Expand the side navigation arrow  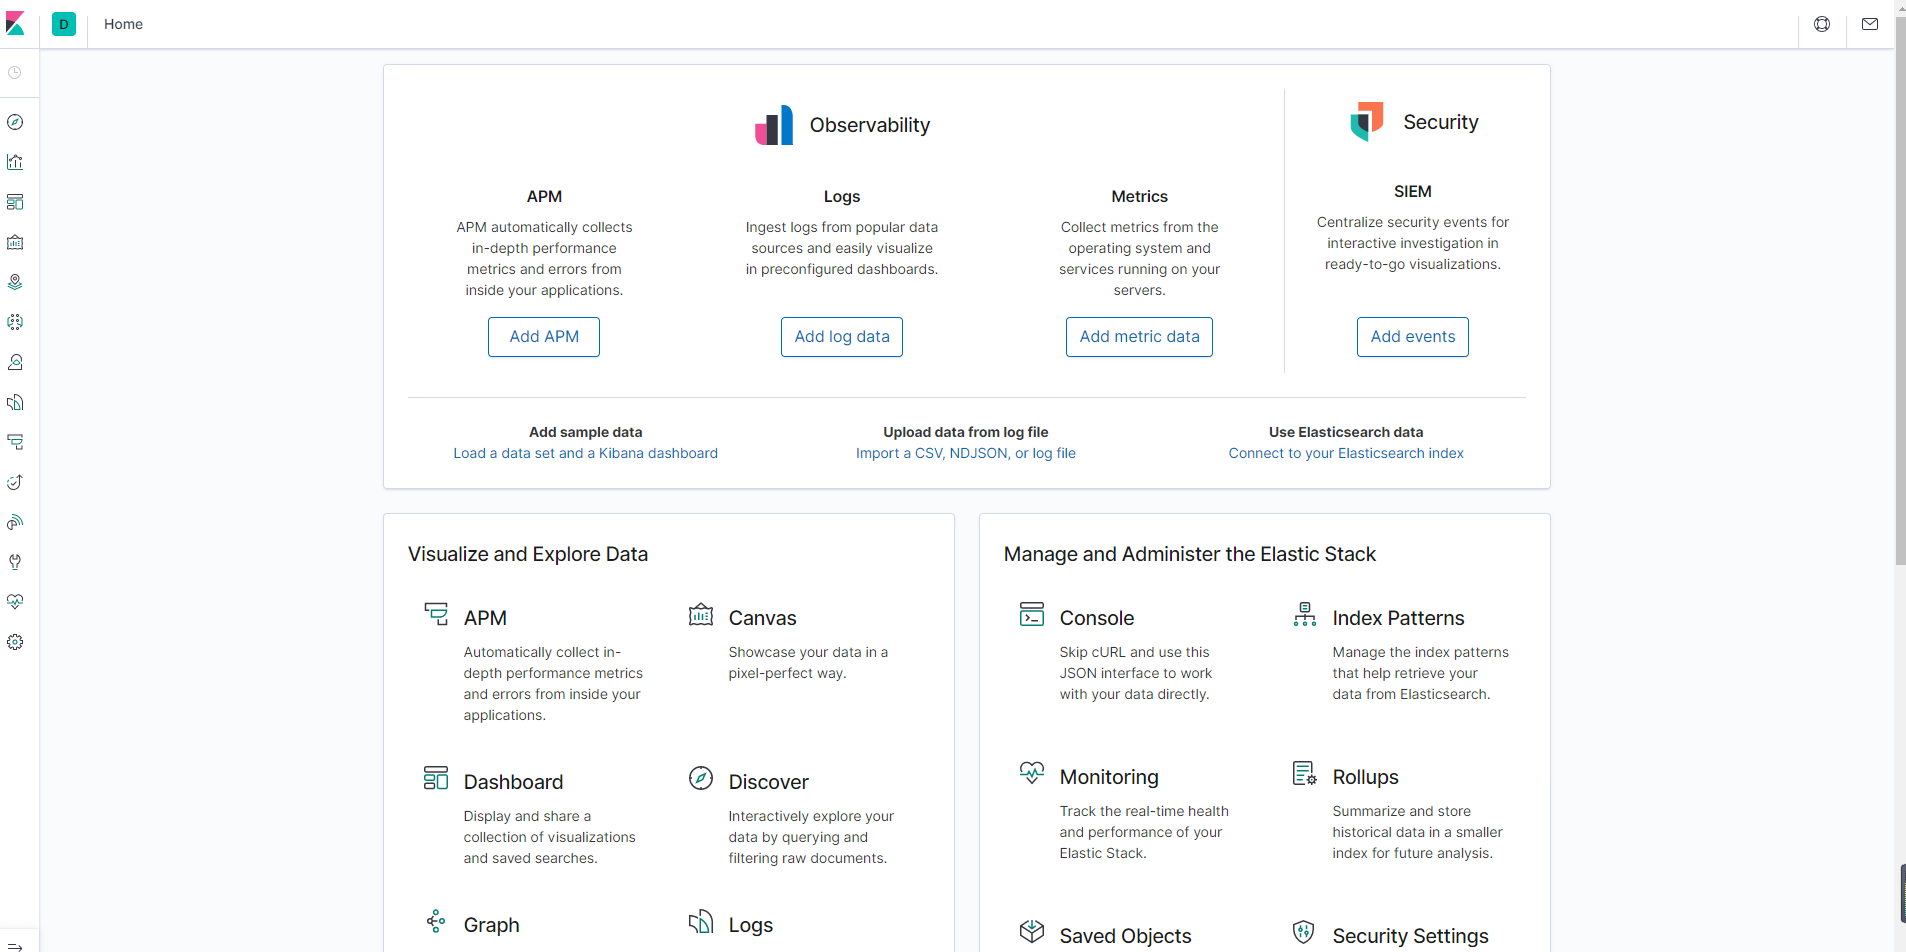click(15, 945)
